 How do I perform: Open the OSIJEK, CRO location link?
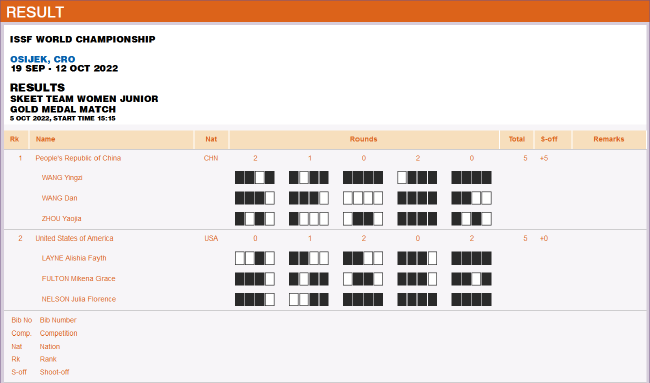pyautogui.click(x=43, y=59)
